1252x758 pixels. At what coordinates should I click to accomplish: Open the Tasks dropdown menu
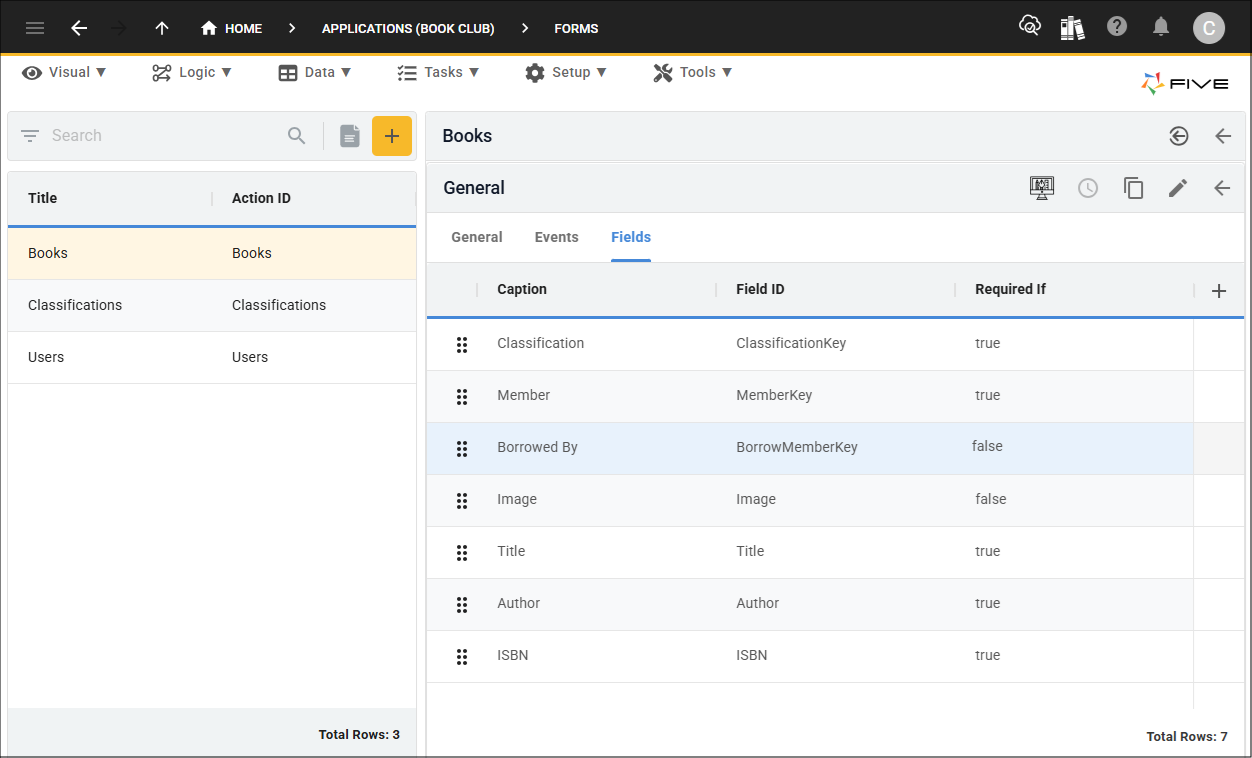point(438,72)
